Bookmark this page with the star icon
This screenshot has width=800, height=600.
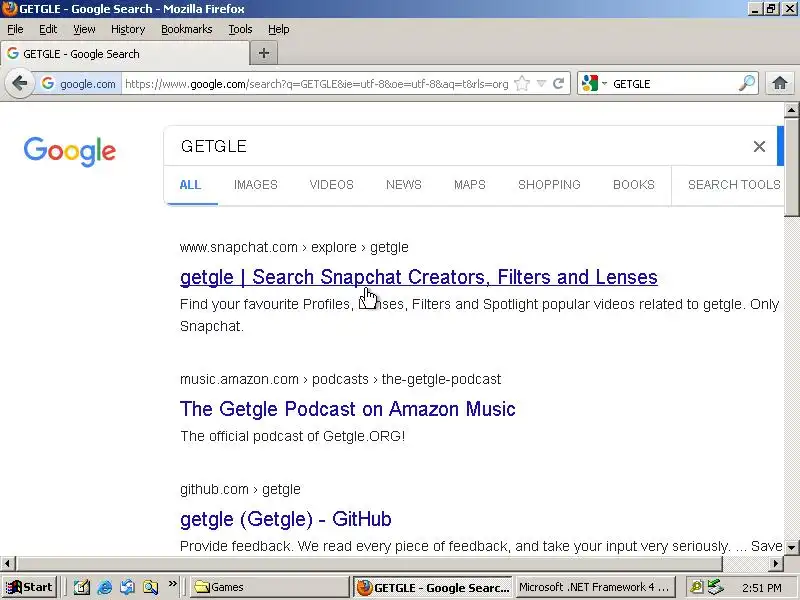(x=522, y=84)
